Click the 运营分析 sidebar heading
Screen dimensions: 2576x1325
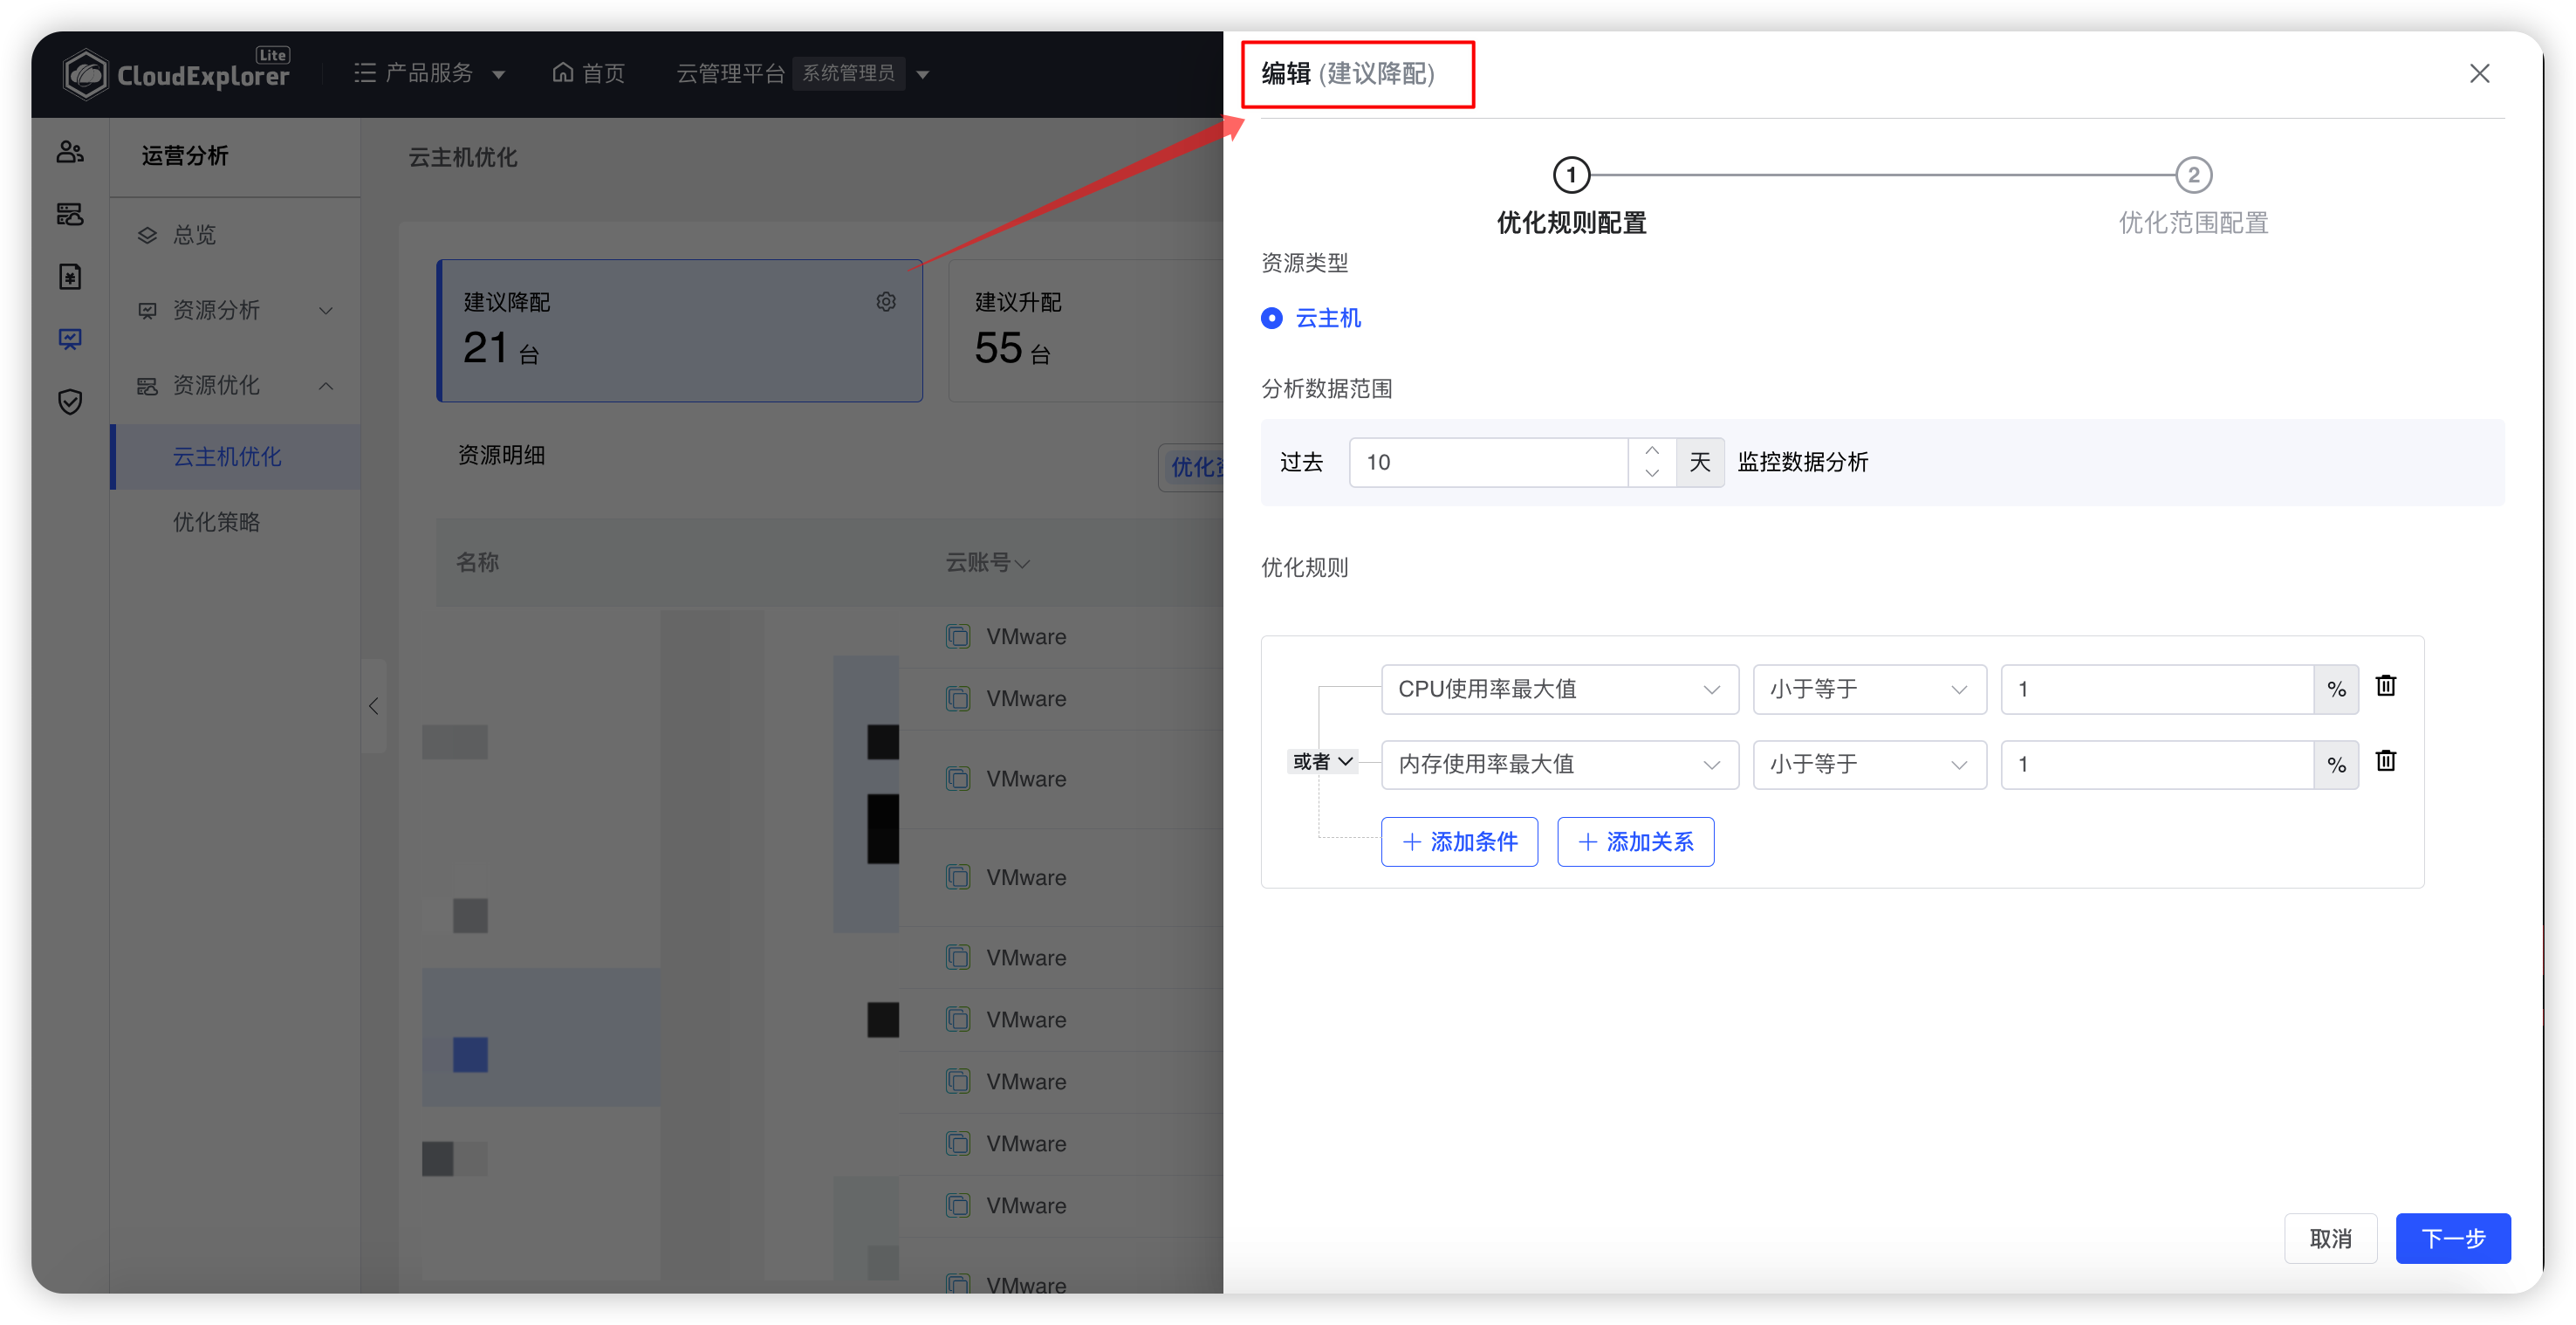[184, 156]
